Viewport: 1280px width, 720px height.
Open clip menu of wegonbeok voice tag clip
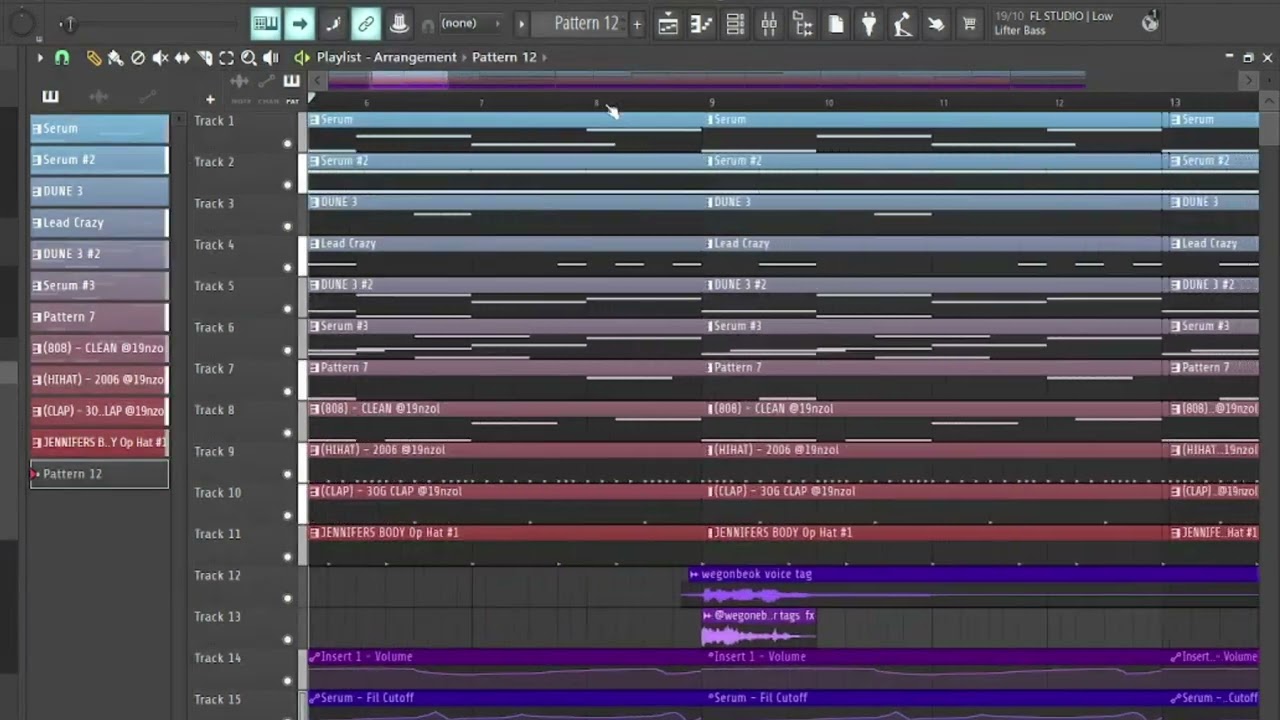(x=694, y=575)
